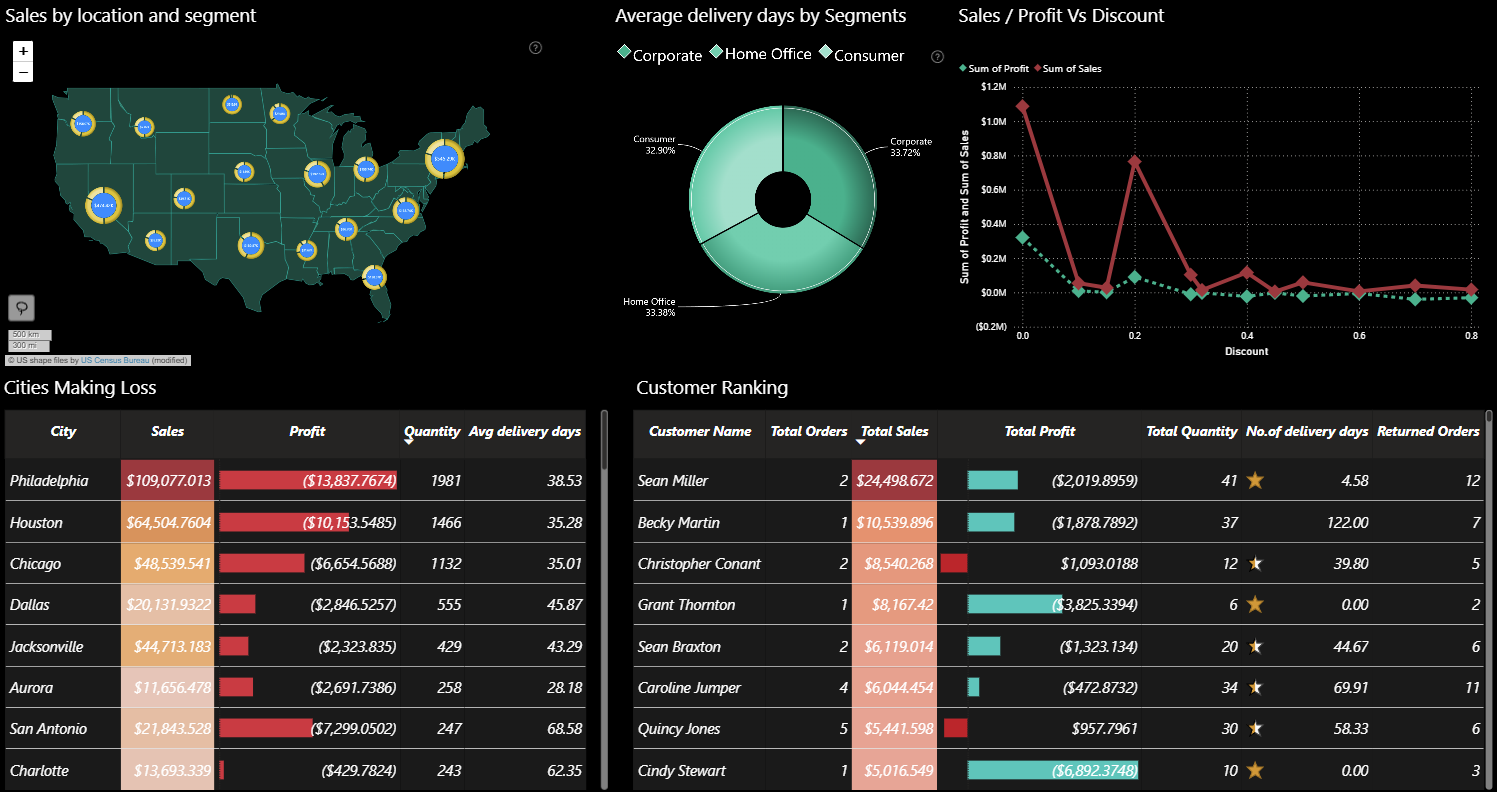Sort by Returned Orders column header
Screen dimensions: 1497x792
click(x=1428, y=432)
